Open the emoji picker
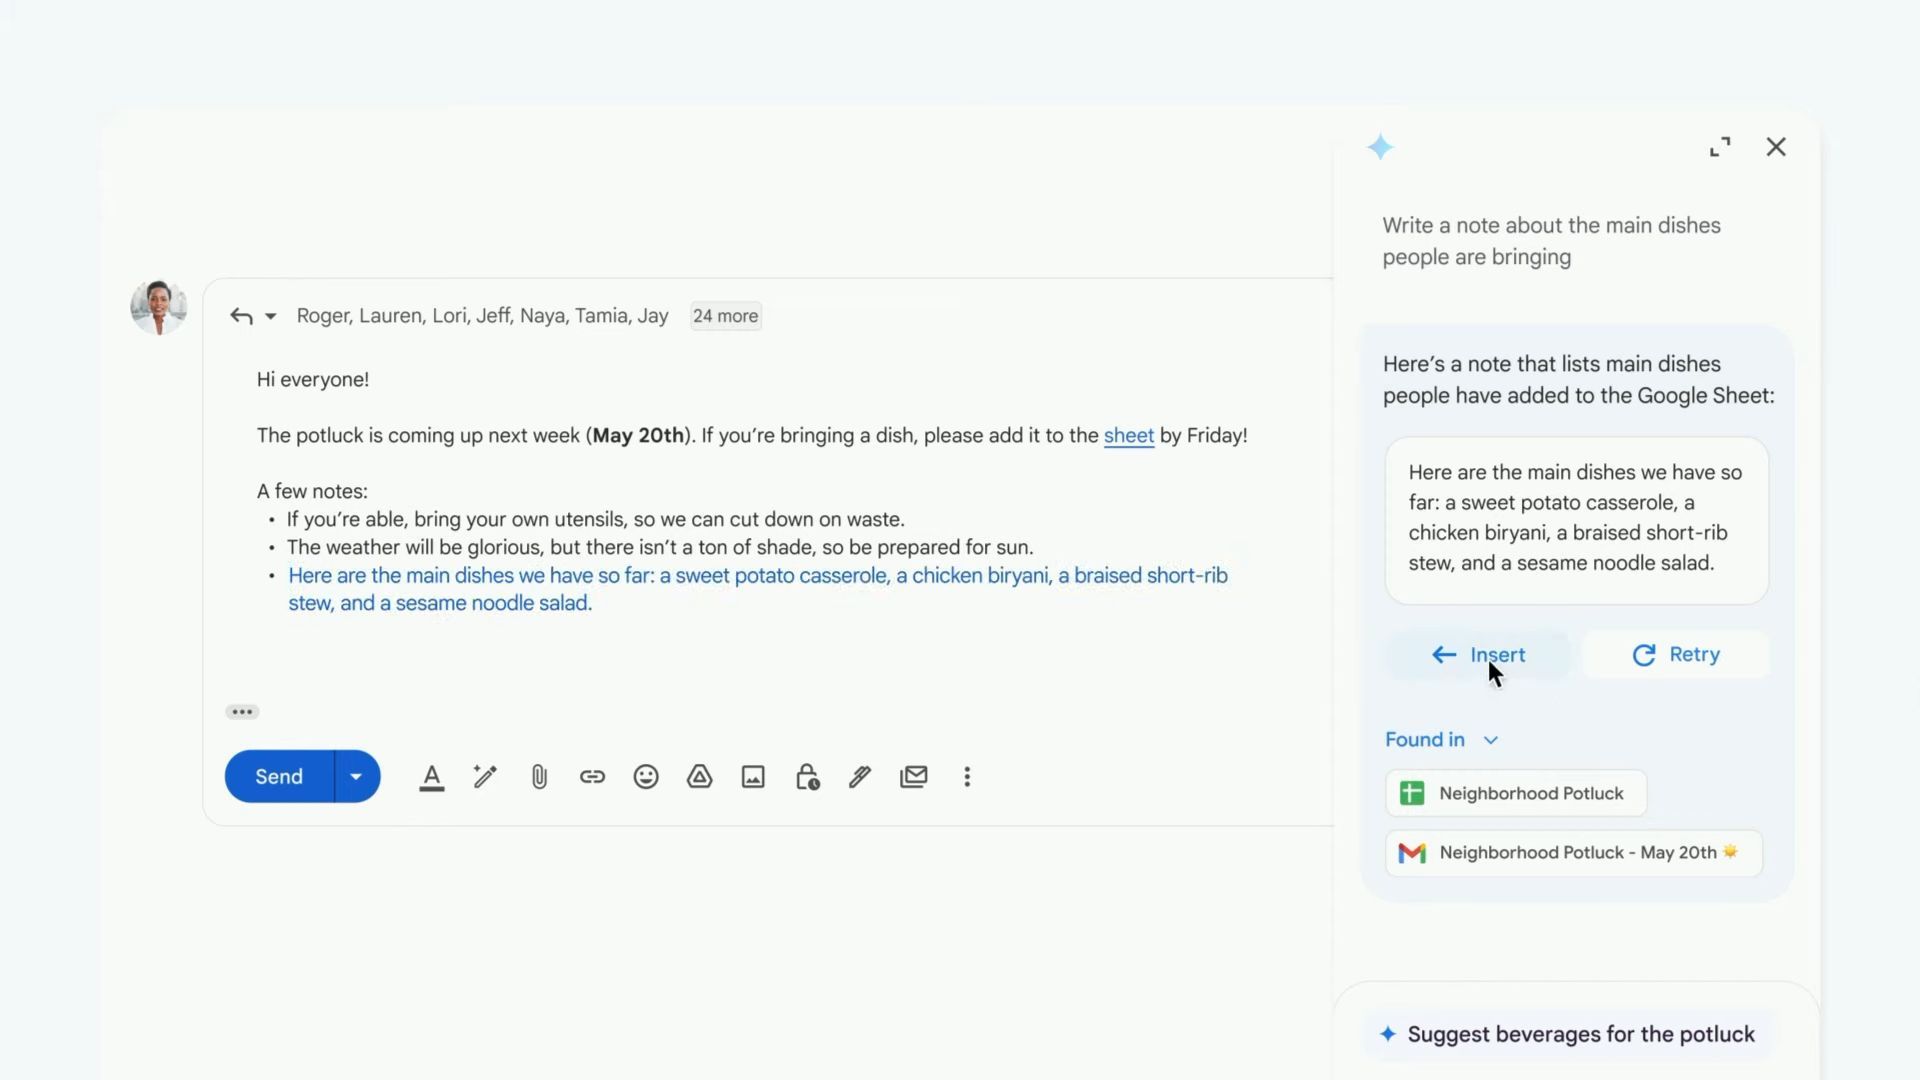Viewport: 1920px width, 1080px height. point(646,776)
